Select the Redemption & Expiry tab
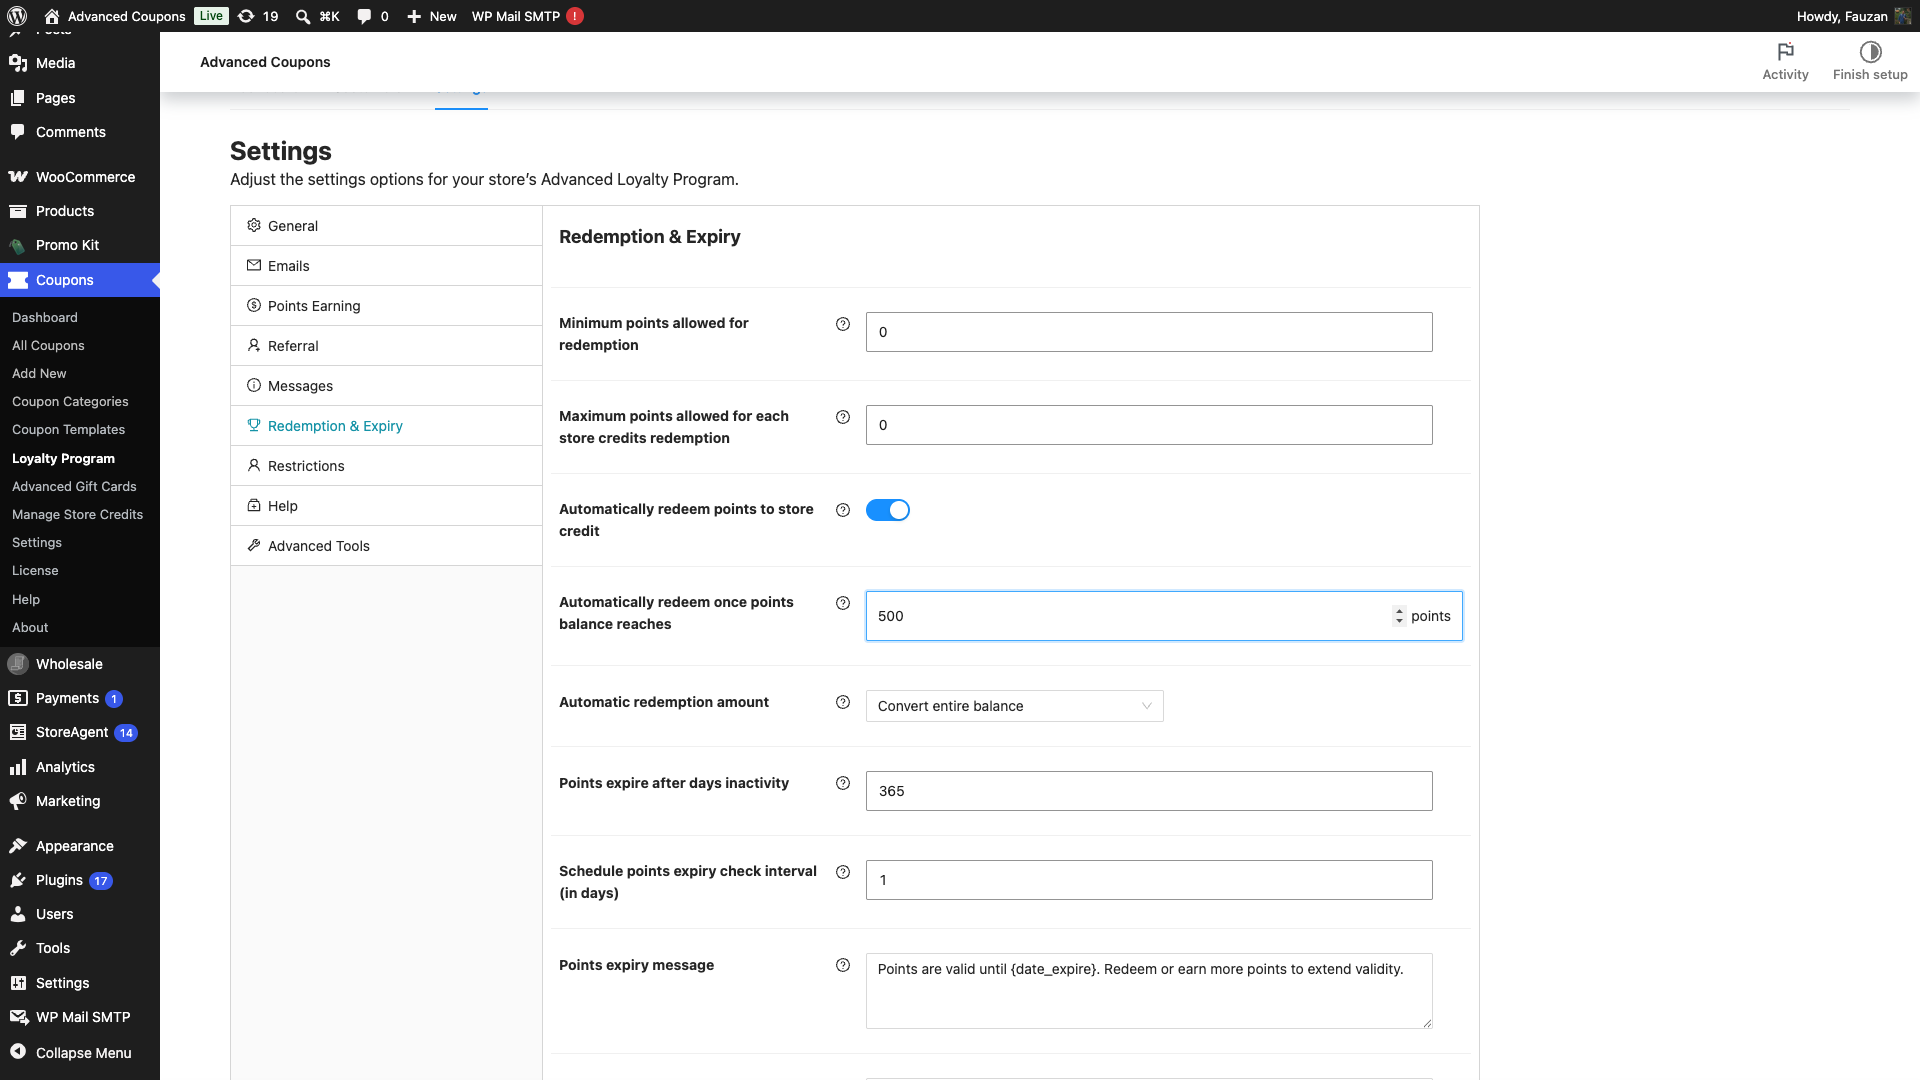1920x1080 pixels. (386, 426)
